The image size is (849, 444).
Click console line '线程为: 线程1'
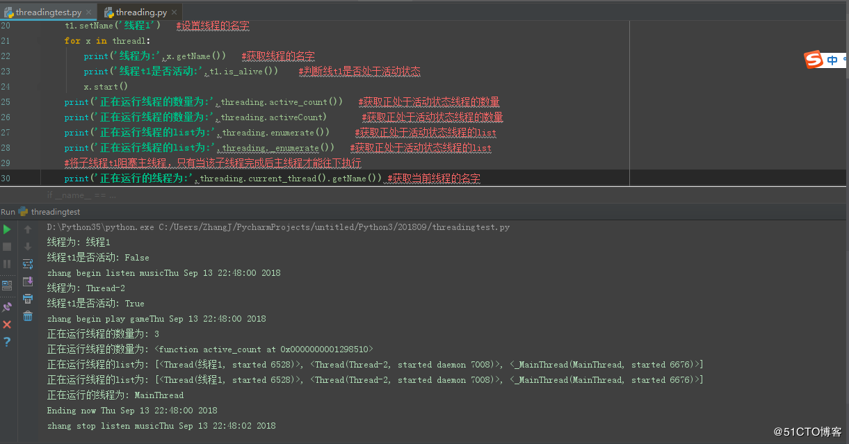click(79, 242)
